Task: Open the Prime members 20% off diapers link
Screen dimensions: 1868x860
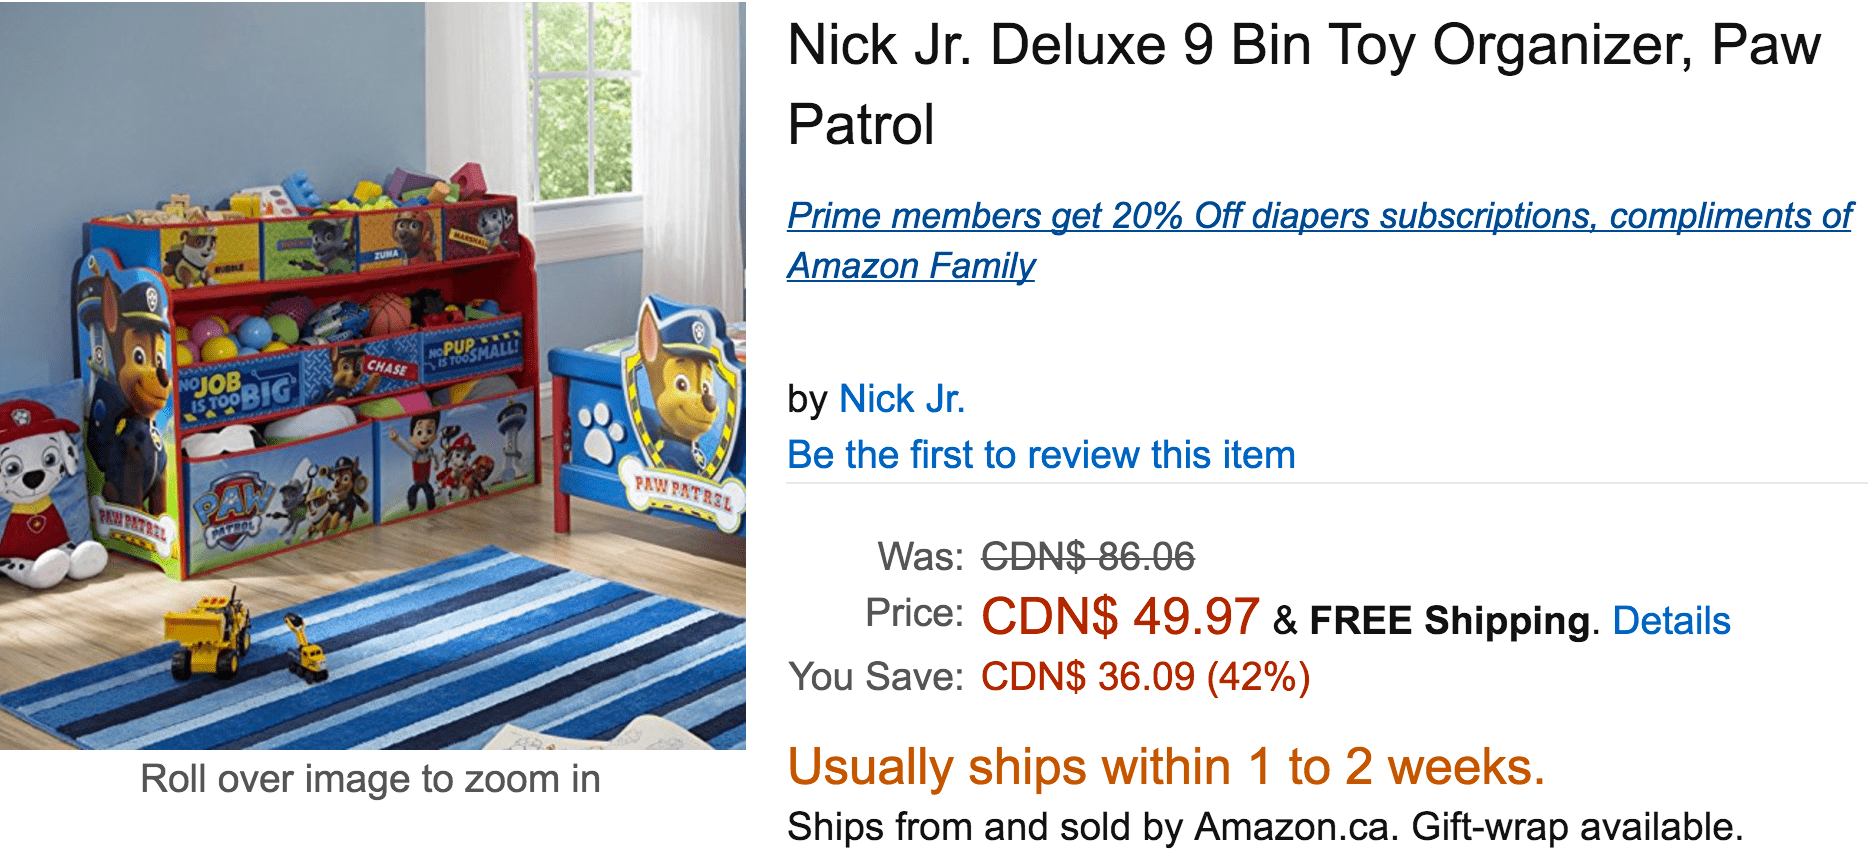Action: point(1320,240)
